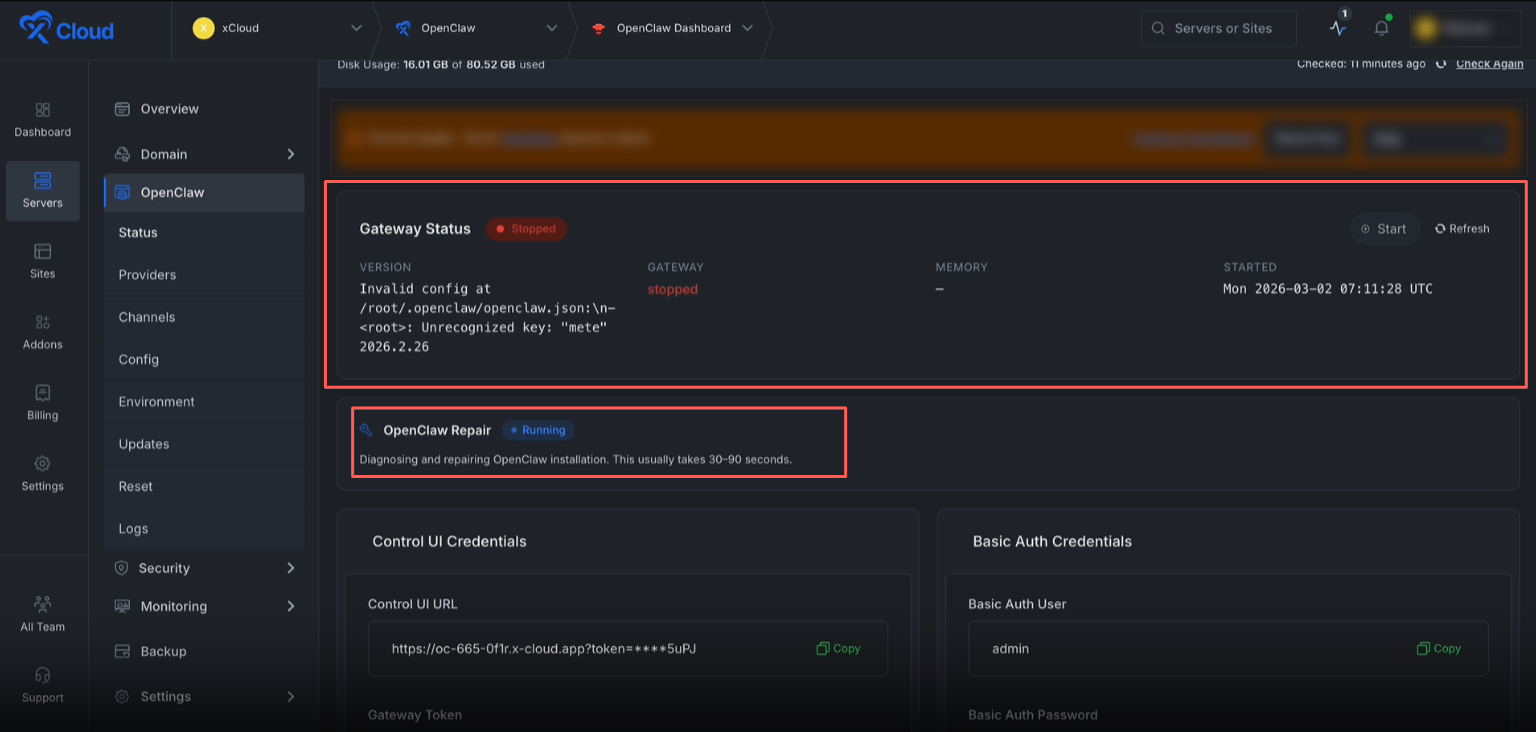
Task: Select Config from the OpenClaw menu
Action: 138,359
